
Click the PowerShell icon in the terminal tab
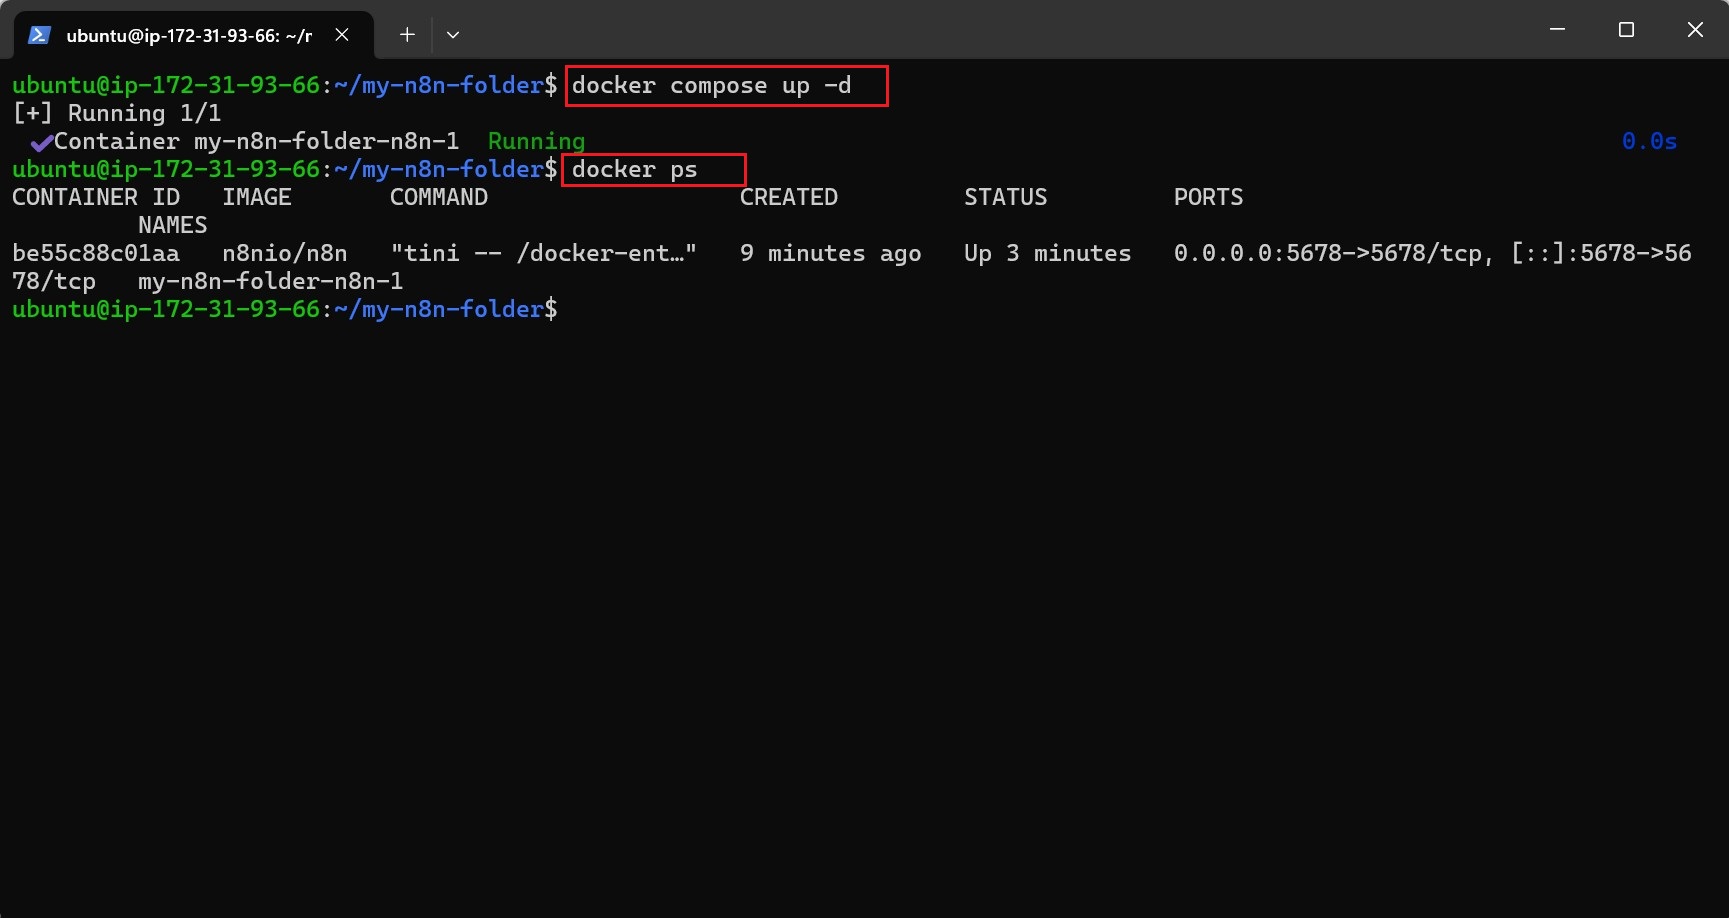39,35
